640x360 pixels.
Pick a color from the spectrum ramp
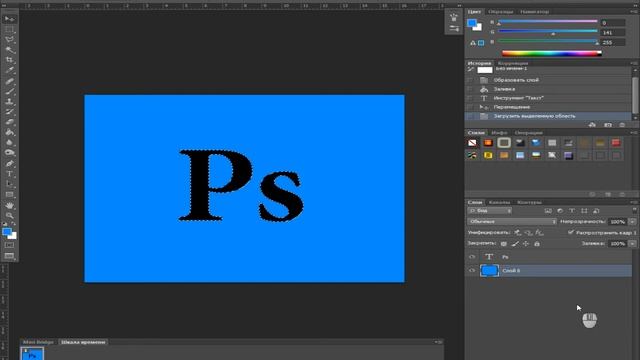(551, 53)
